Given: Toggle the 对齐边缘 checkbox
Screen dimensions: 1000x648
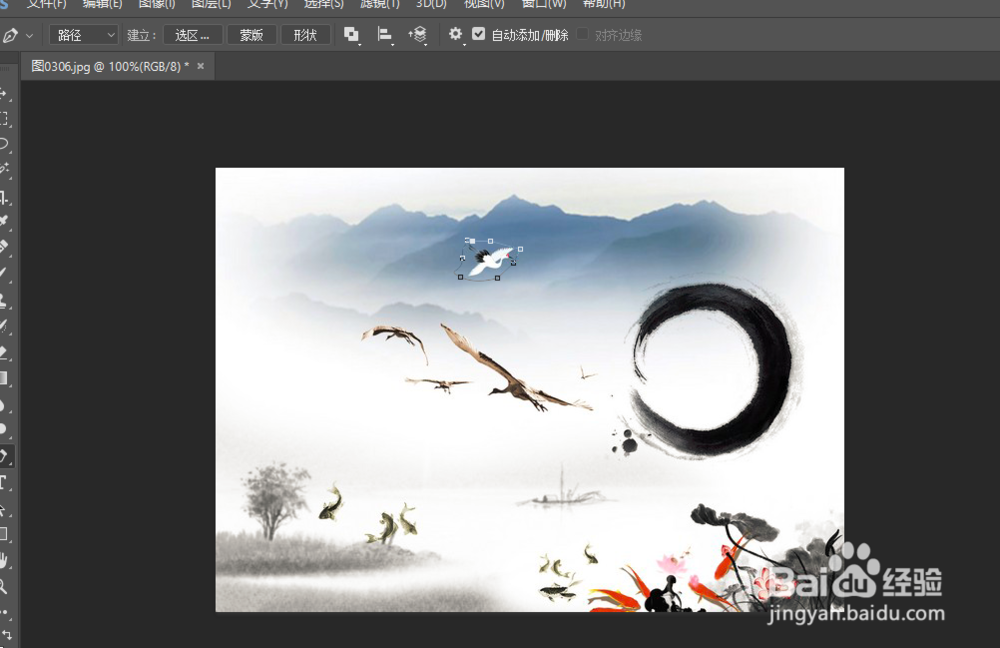Looking at the screenshot, I should click(582, 34).
